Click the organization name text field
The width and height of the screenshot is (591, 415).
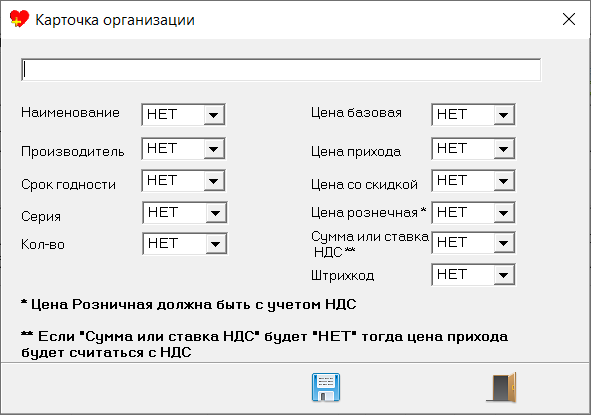281,70
